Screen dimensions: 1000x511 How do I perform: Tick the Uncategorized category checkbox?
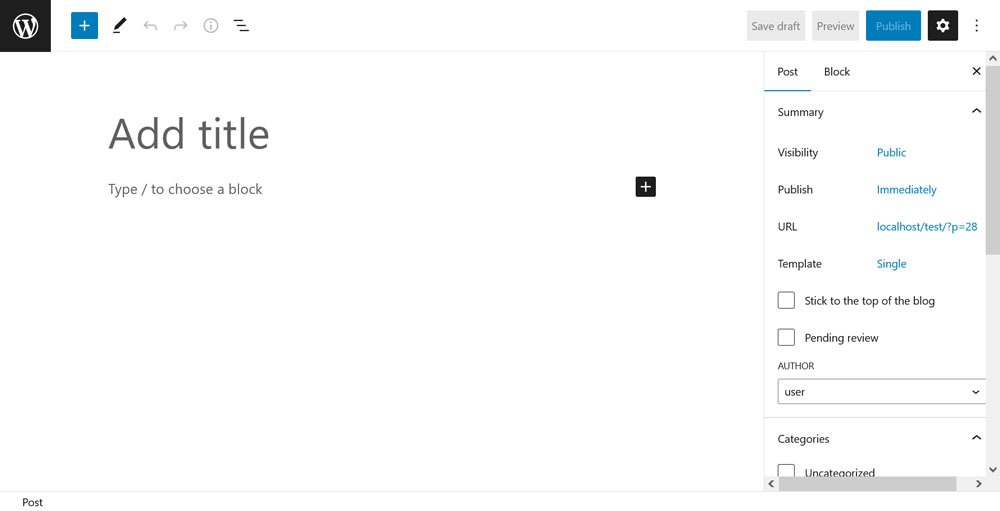point(786,471)
